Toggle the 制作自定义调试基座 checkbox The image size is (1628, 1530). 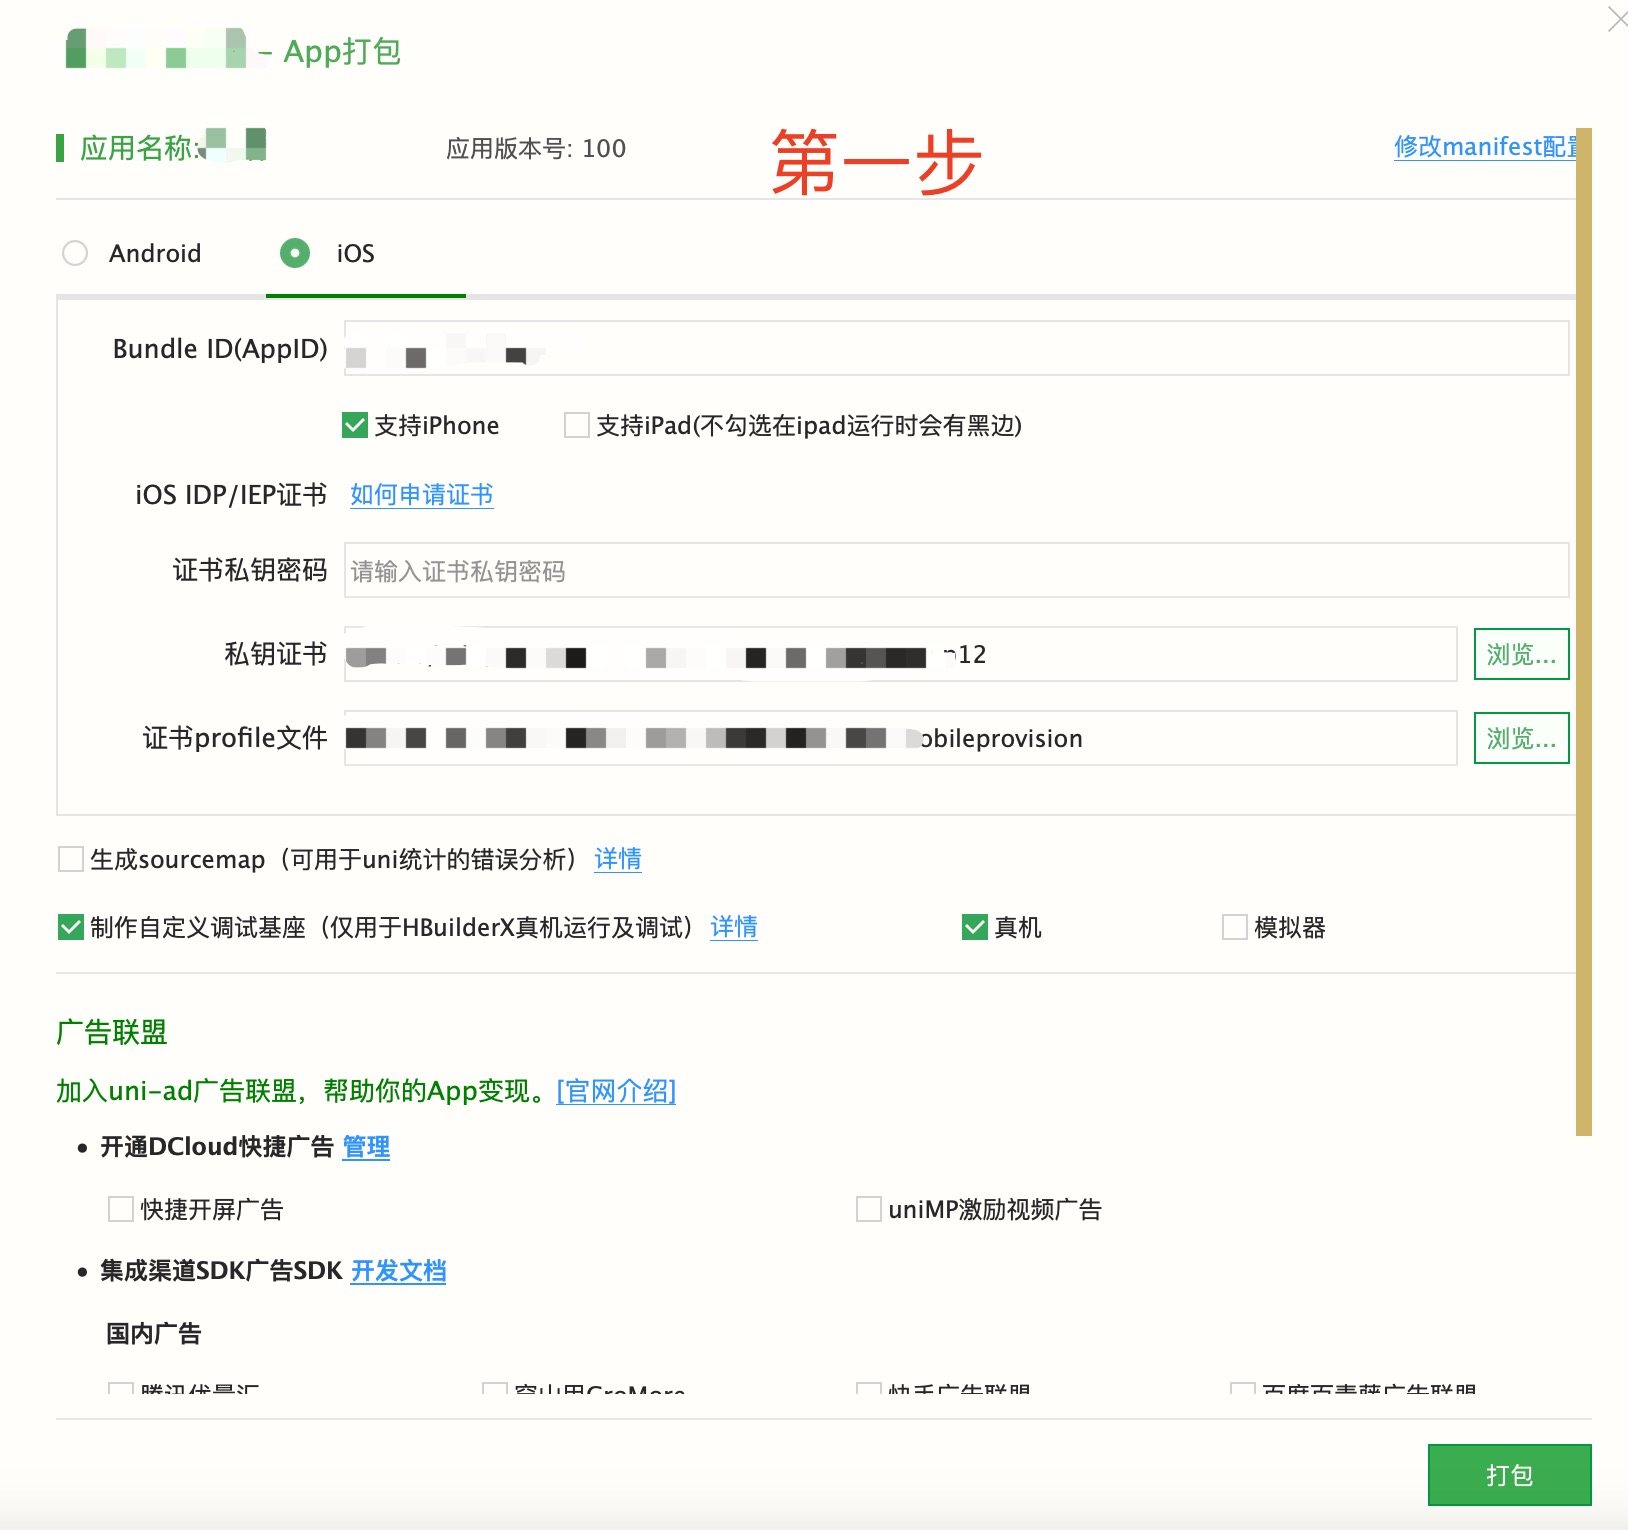coord(71,928)
